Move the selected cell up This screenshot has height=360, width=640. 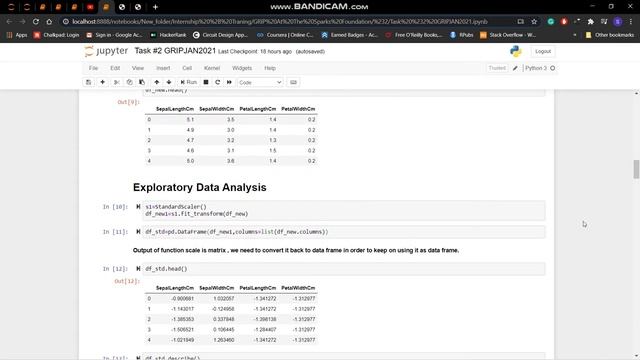click(x=156, y=82)
